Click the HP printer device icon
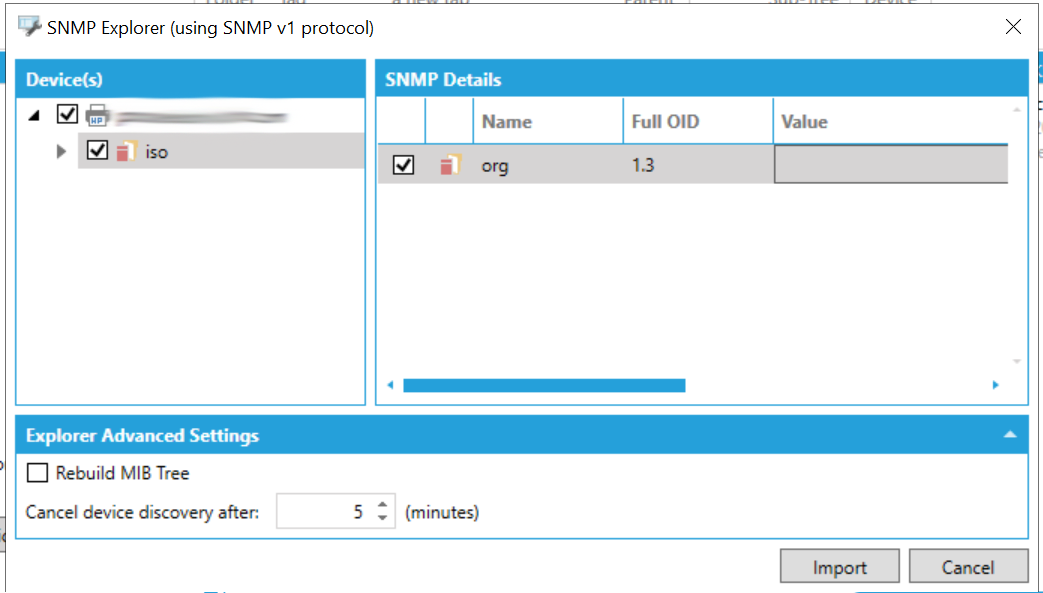This screenshot has height=593, width=1043. (x=97, y=115)
